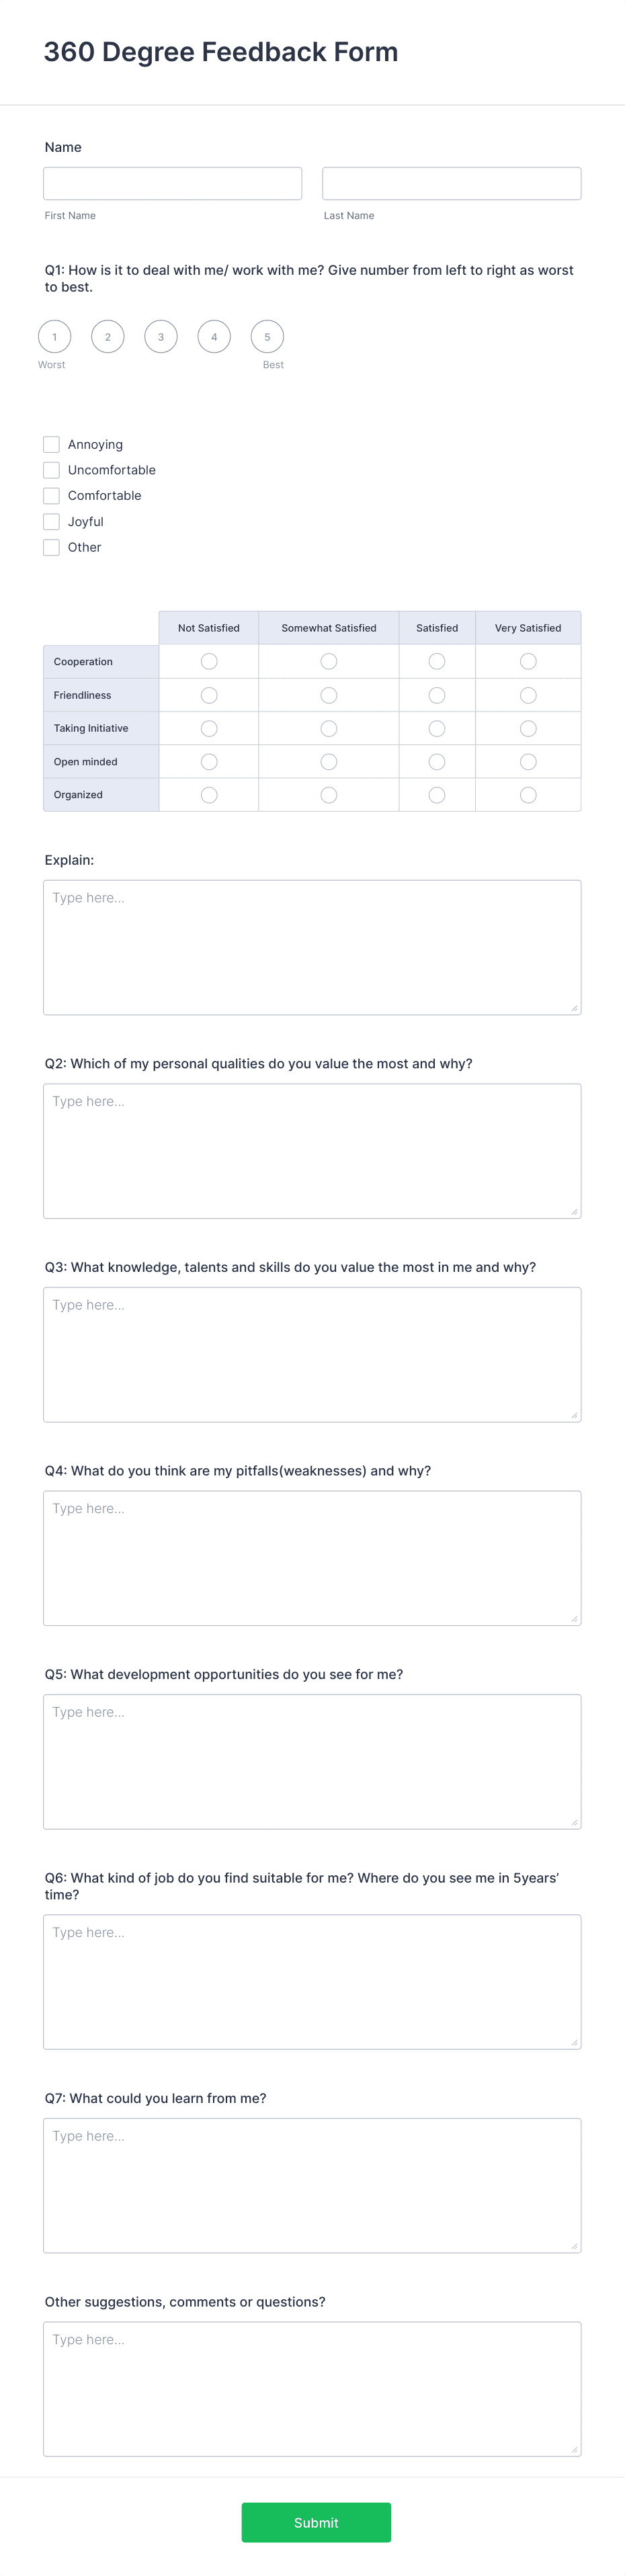Tick the Comfortable checkbox
Viewport: 625px width, 2576px height.
click(51, 496)
